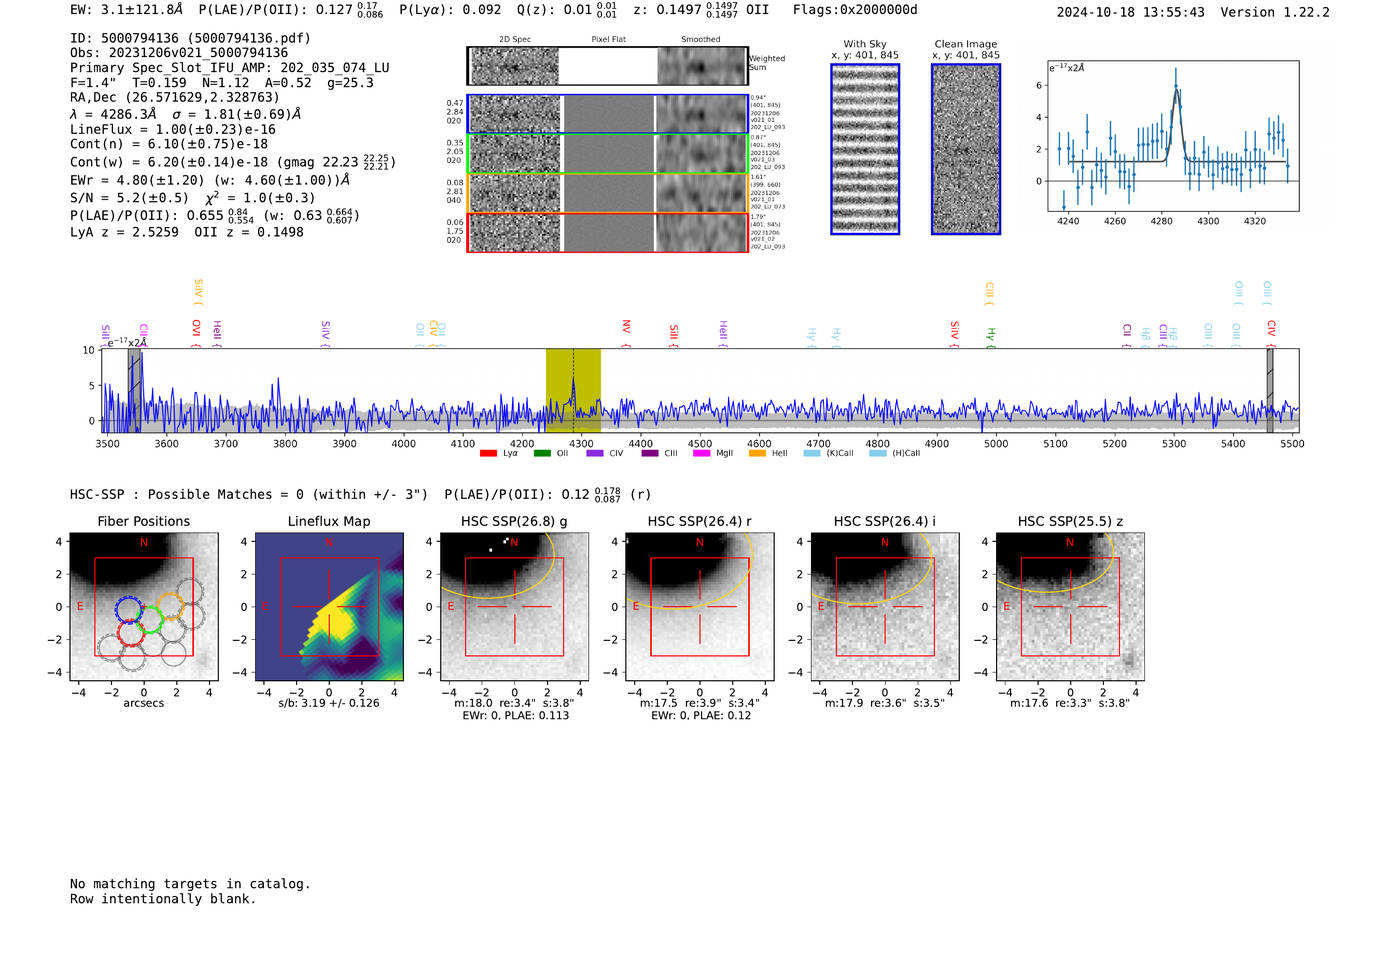Click the EWr: 0. PLAE: 0.12 caption

pos(700,715)
